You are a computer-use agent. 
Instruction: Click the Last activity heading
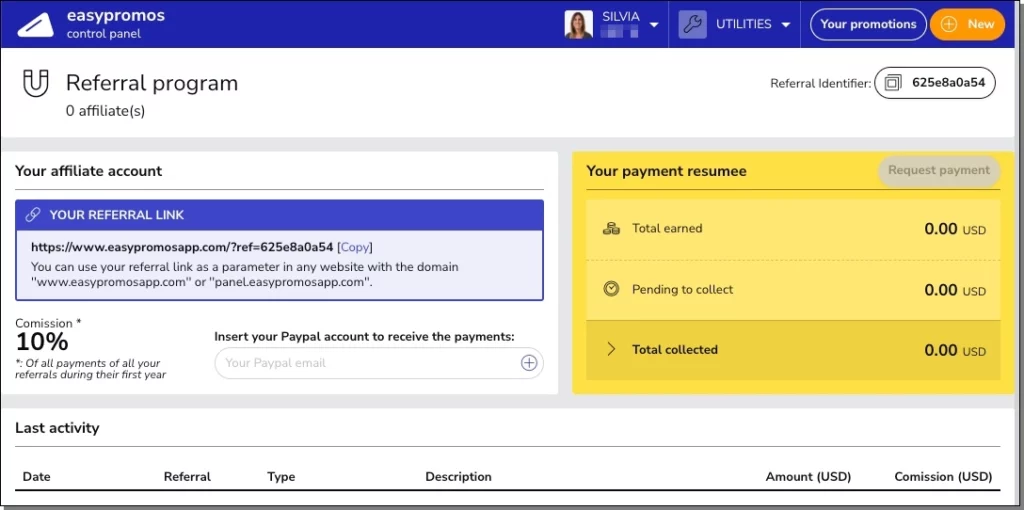click(x=57, y=428)
